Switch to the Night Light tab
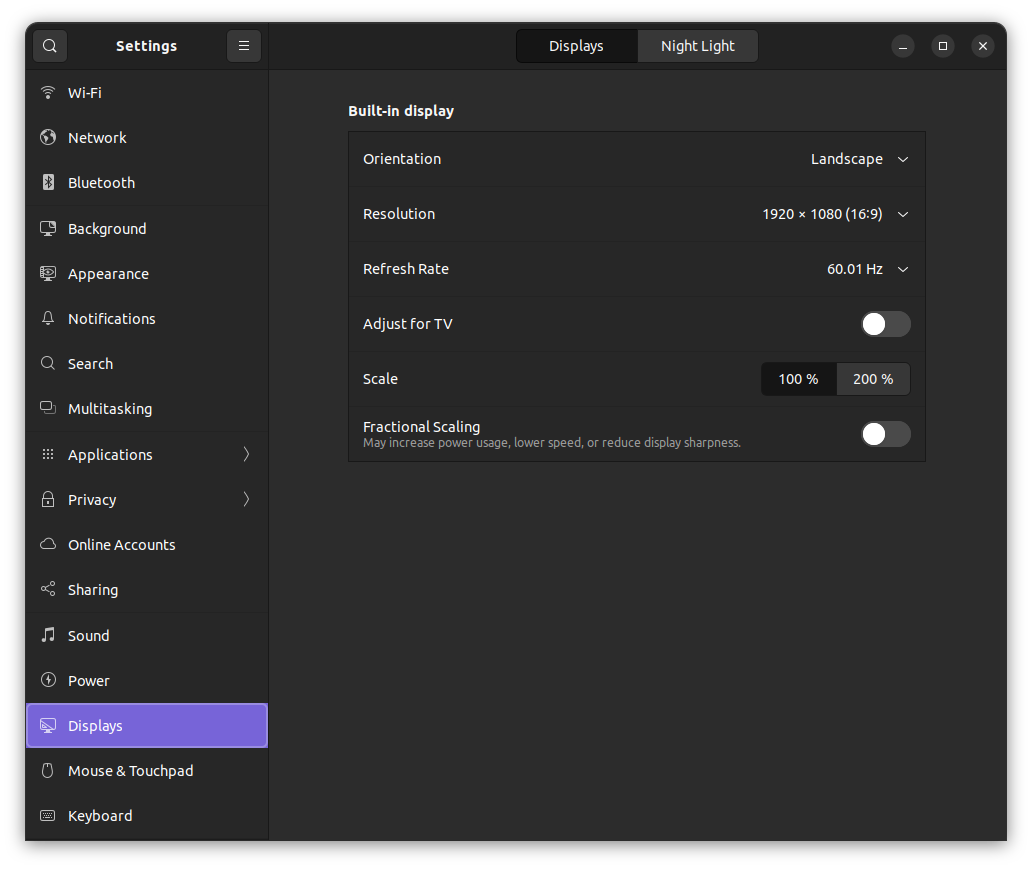 point(698,46)
